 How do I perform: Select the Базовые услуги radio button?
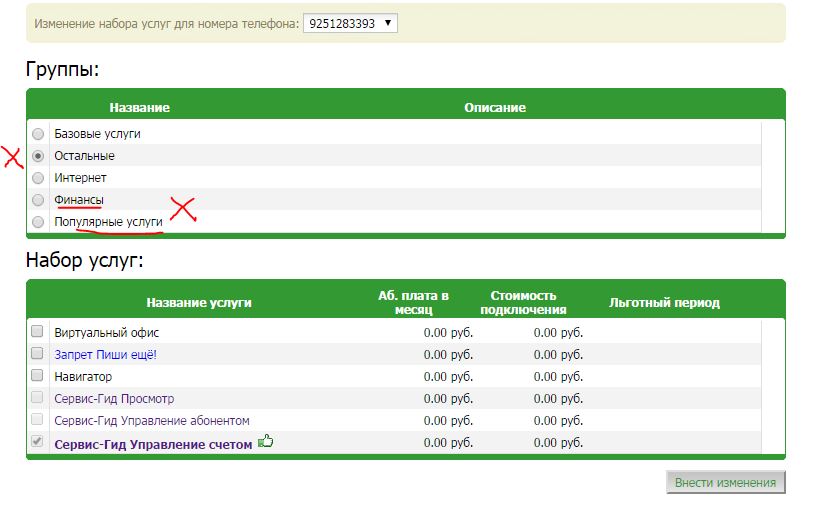click(x=38, y=134)
